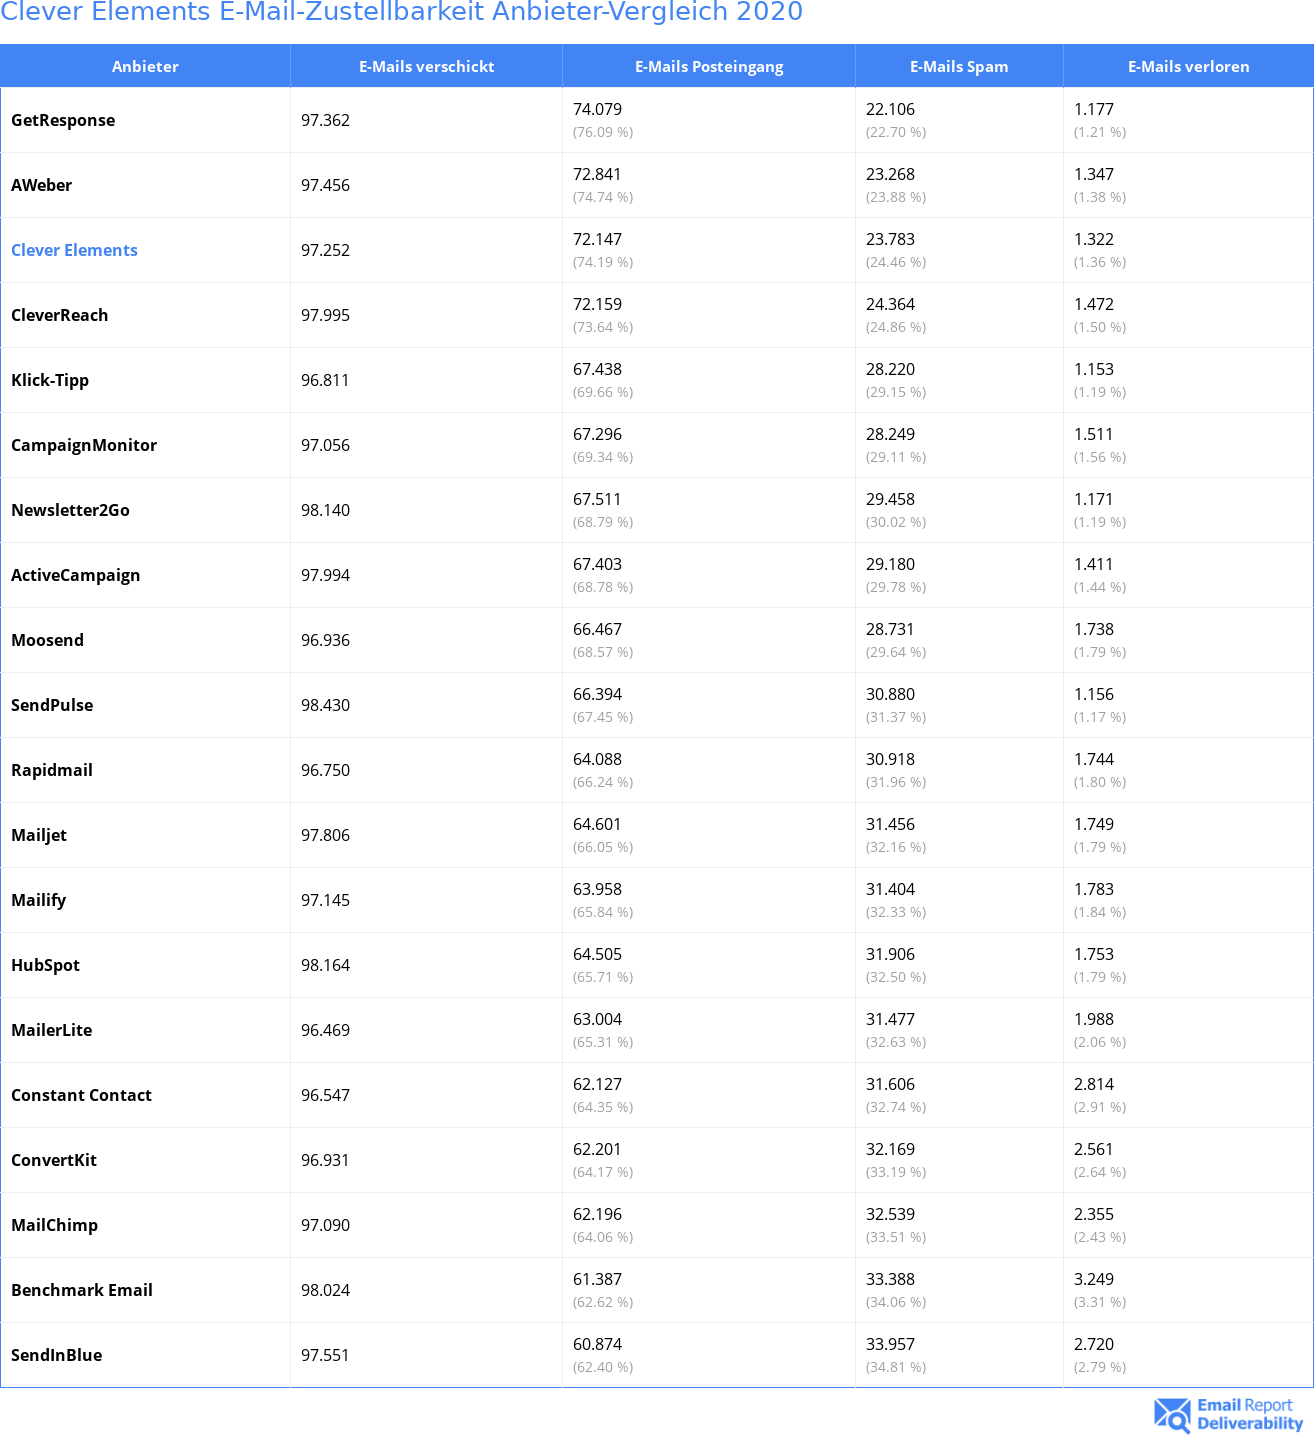Select the Newsletter2Go row label
Viewport: 1314px width, 1435px height.
[70, 510]
